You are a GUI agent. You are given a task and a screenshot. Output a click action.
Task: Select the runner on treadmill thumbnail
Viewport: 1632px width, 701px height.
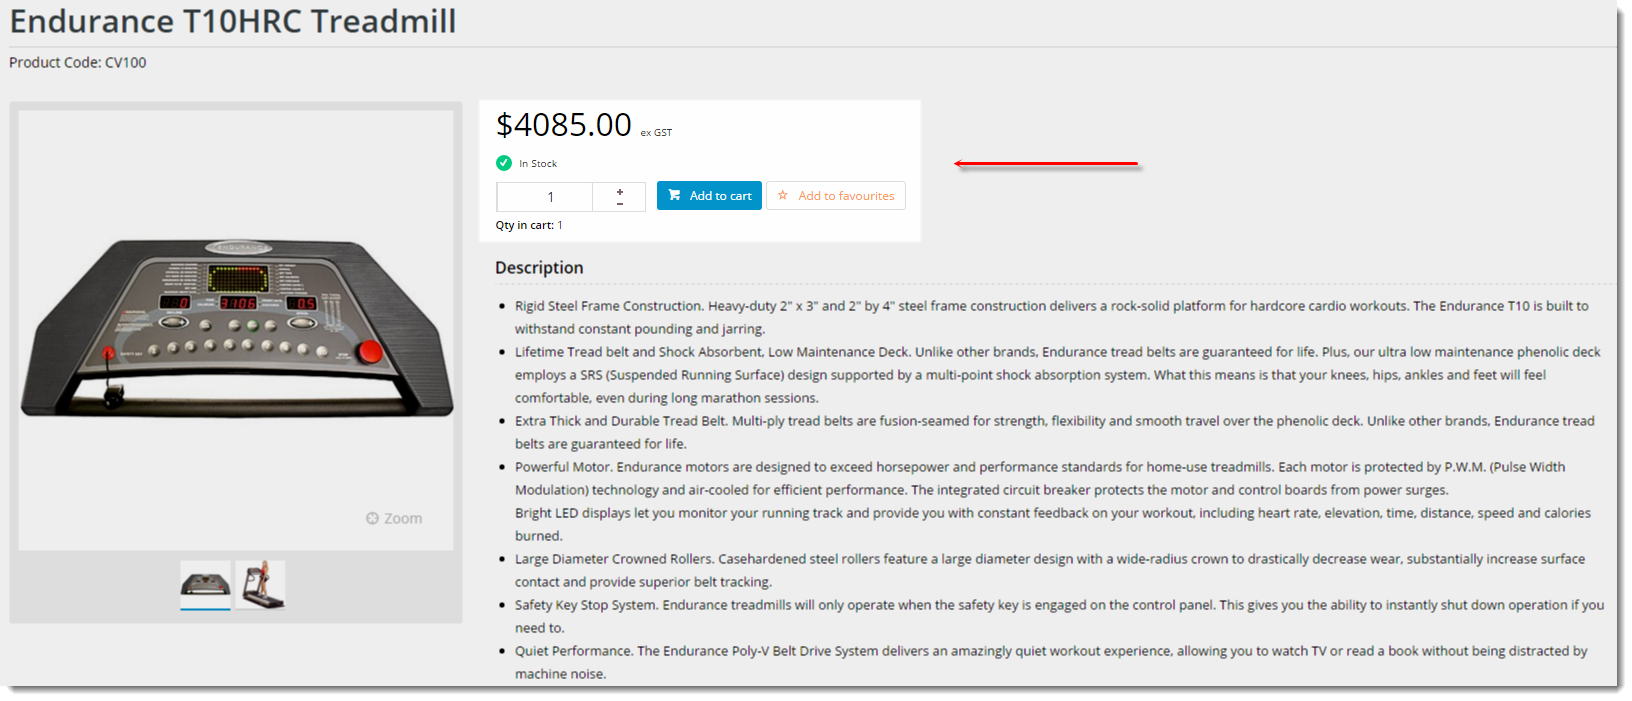[260, 584]
